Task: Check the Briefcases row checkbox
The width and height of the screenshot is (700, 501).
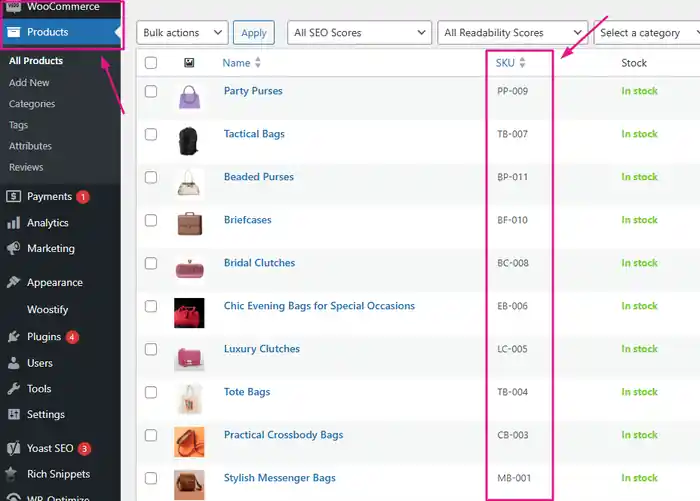Action: [x=151, y=220]
